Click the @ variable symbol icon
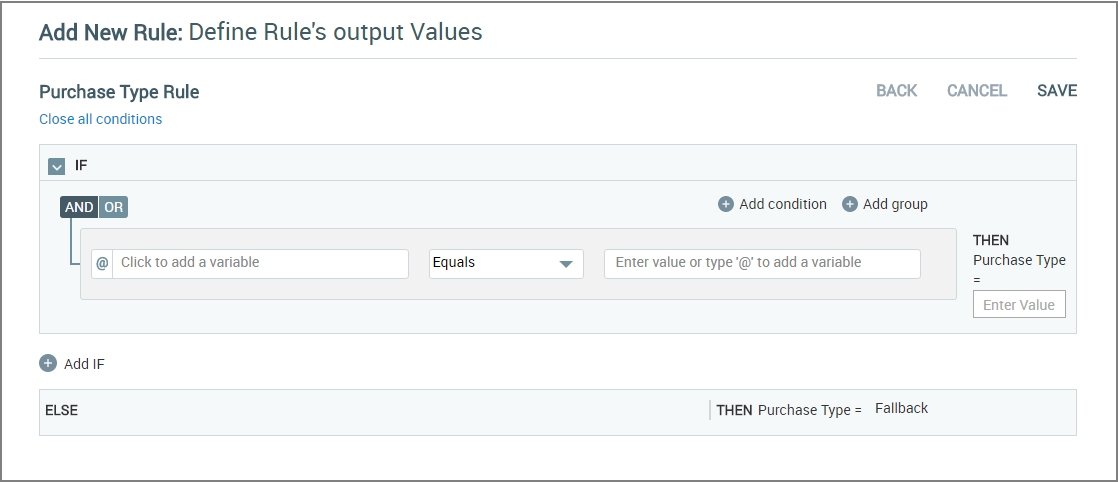This screenshot has height=482, width=1118. tap(102, 262)
